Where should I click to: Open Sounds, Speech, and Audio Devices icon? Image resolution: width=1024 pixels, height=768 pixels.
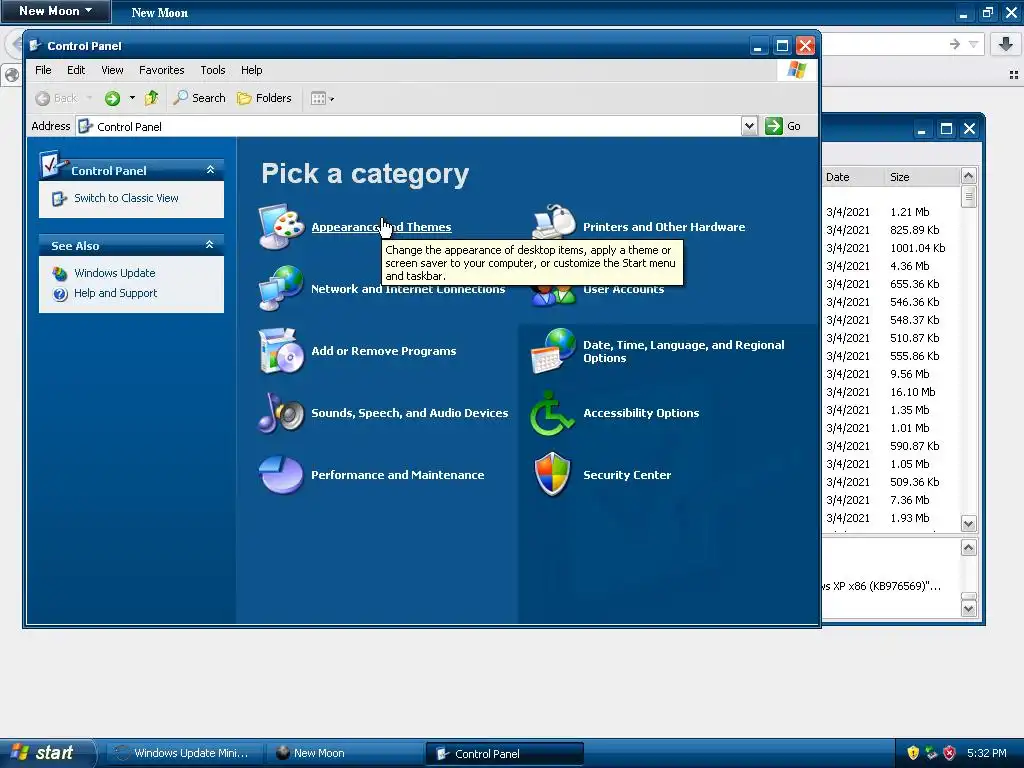(281, 413)
